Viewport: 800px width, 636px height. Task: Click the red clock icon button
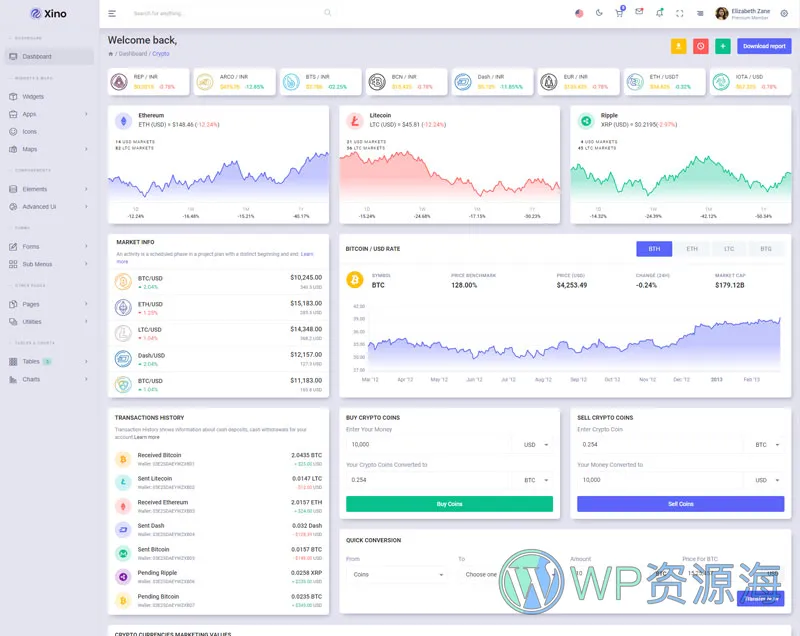pos(701,46)
